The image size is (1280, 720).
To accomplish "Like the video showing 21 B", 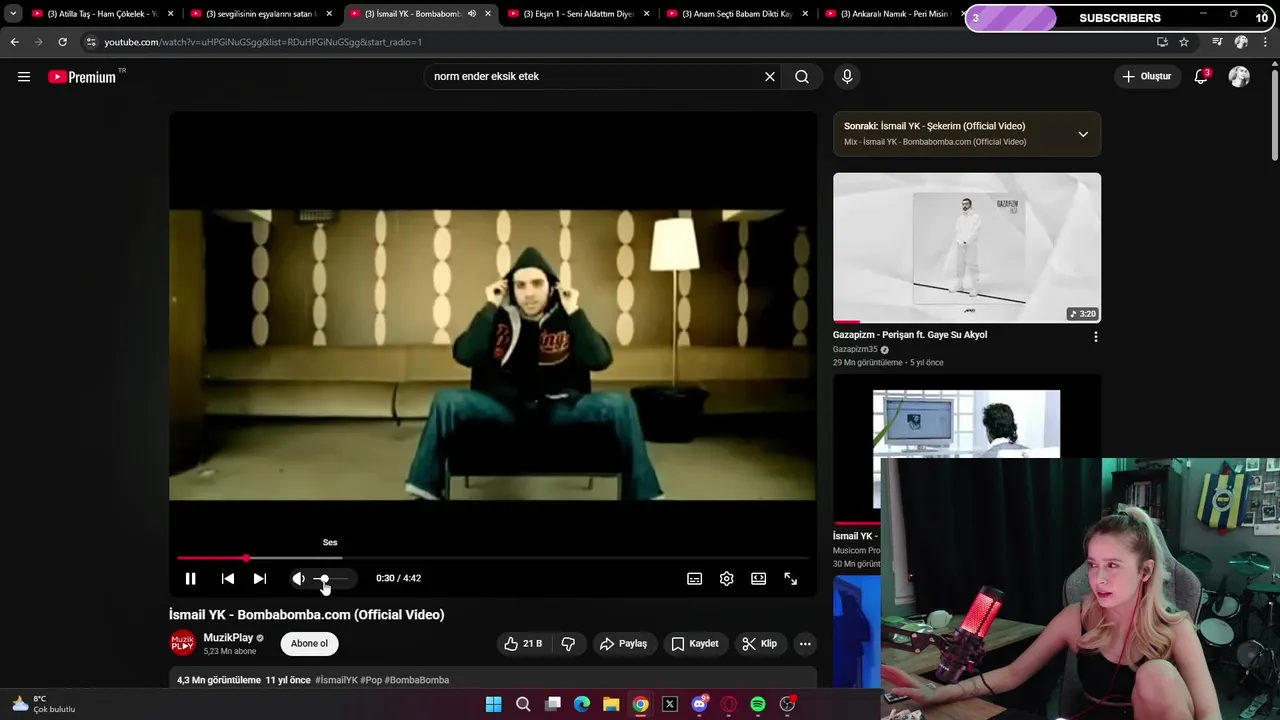I will click(x=524, y=644).
